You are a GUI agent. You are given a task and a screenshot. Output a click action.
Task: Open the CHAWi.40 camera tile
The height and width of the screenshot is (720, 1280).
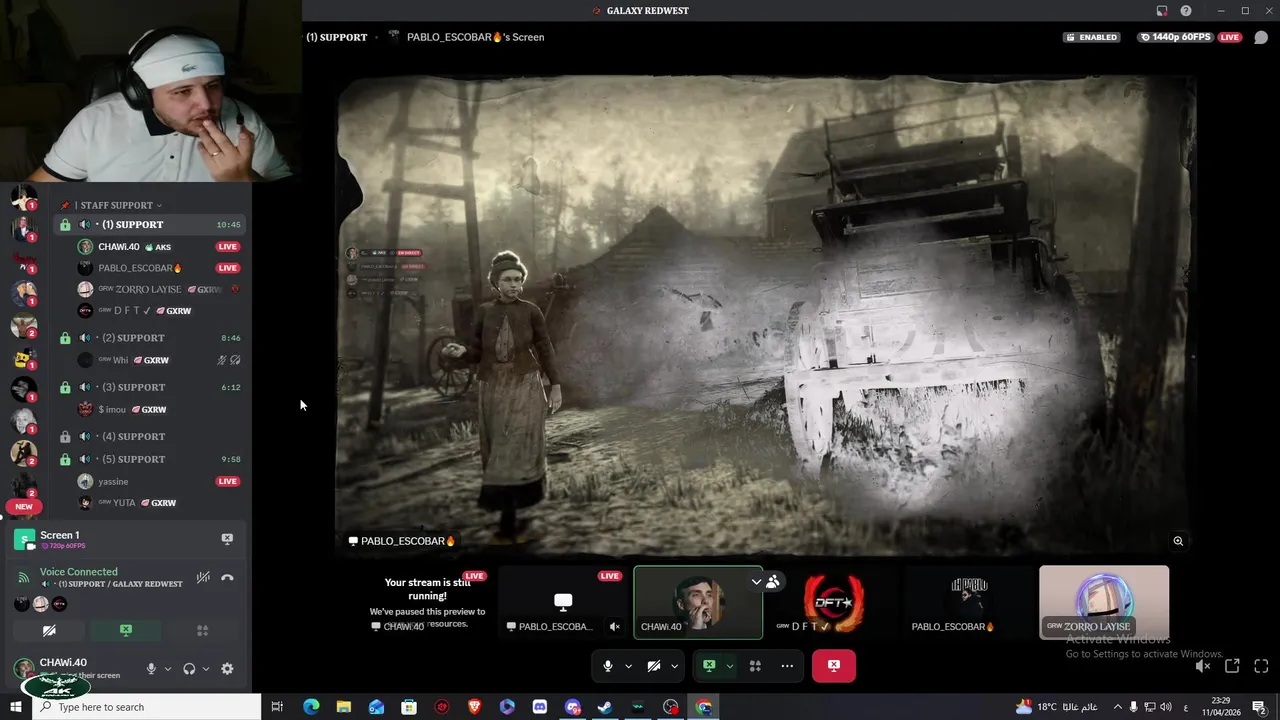pos(698,602)
